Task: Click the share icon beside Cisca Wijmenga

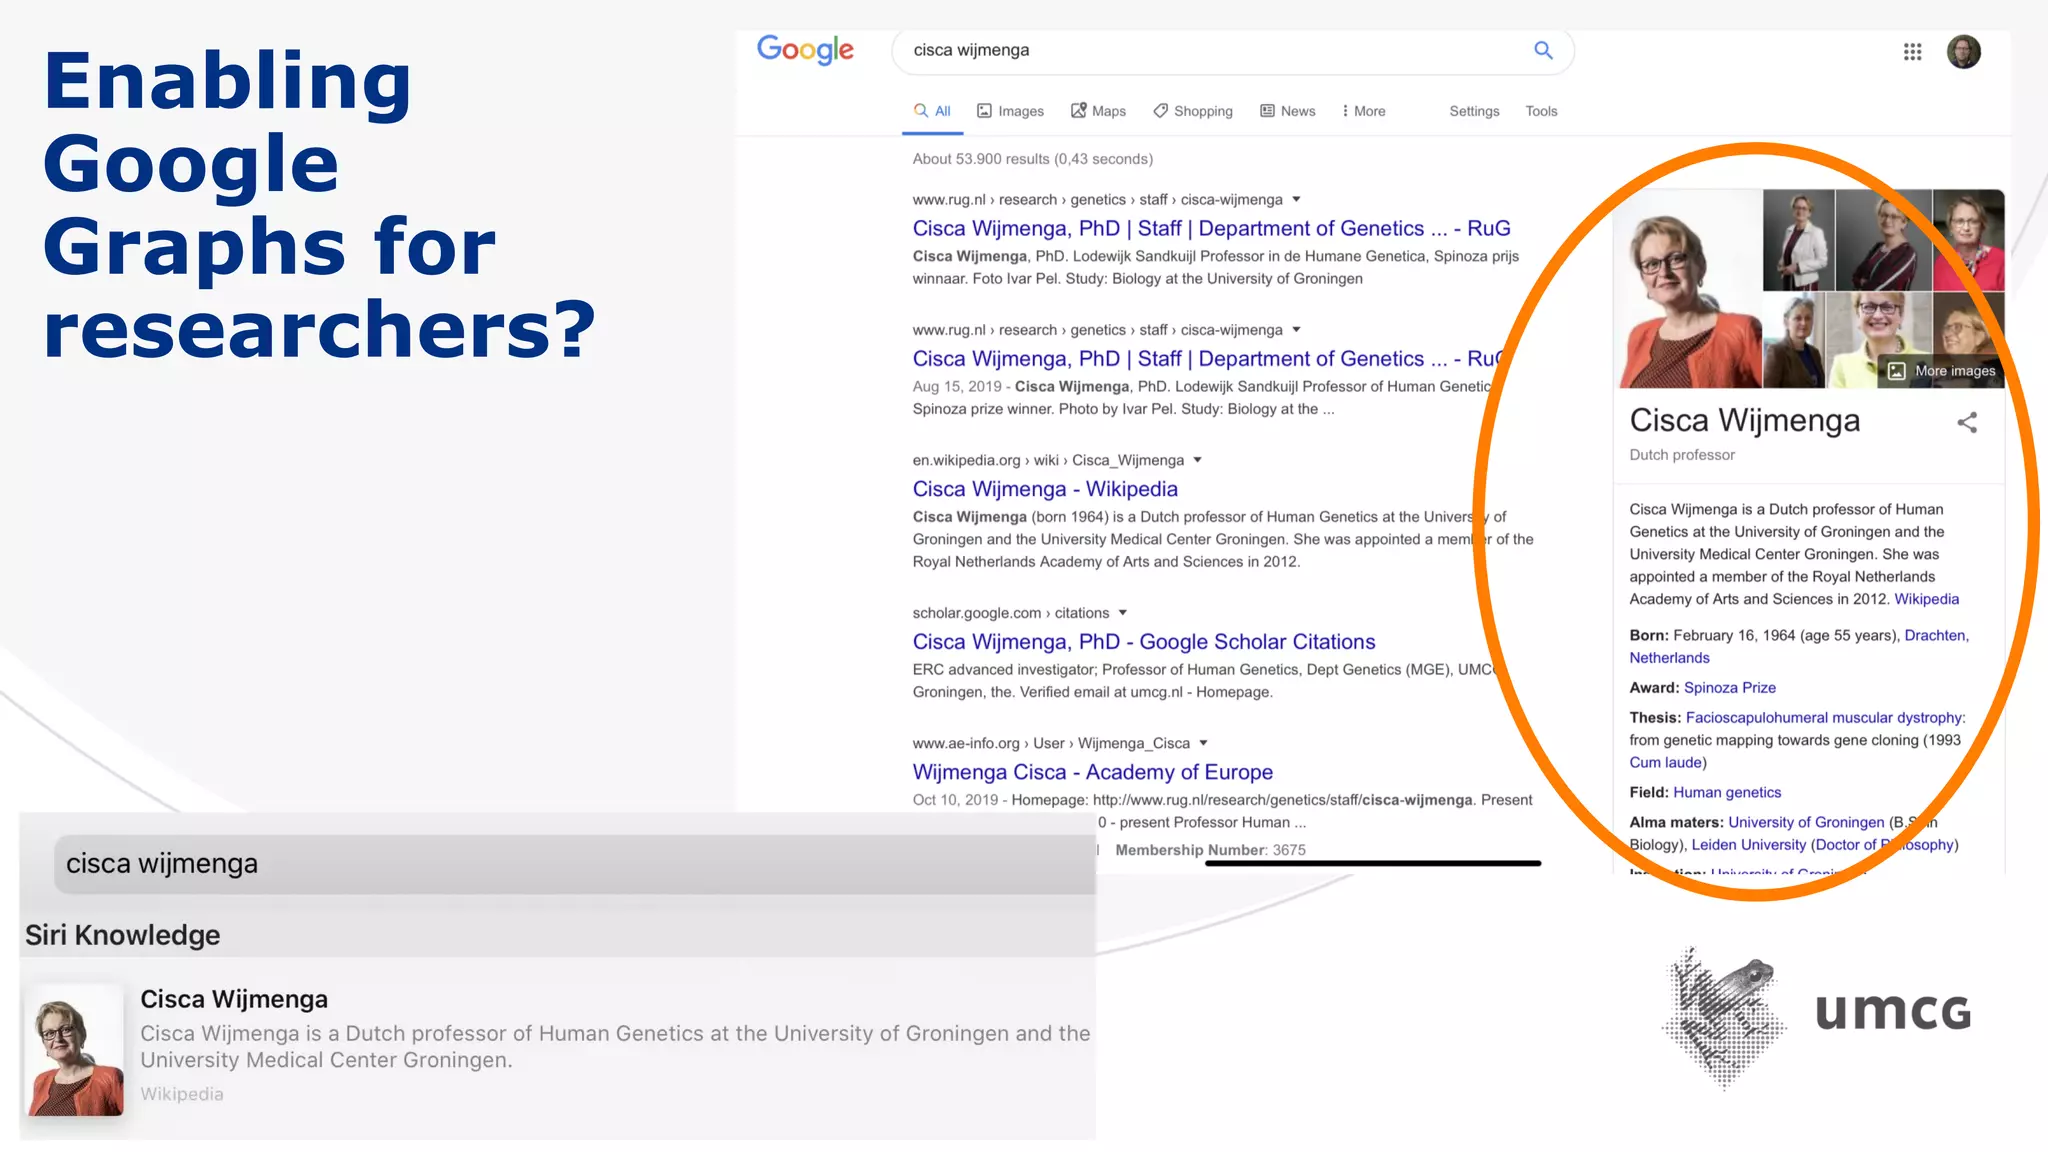Action: tap(1967, 423)
